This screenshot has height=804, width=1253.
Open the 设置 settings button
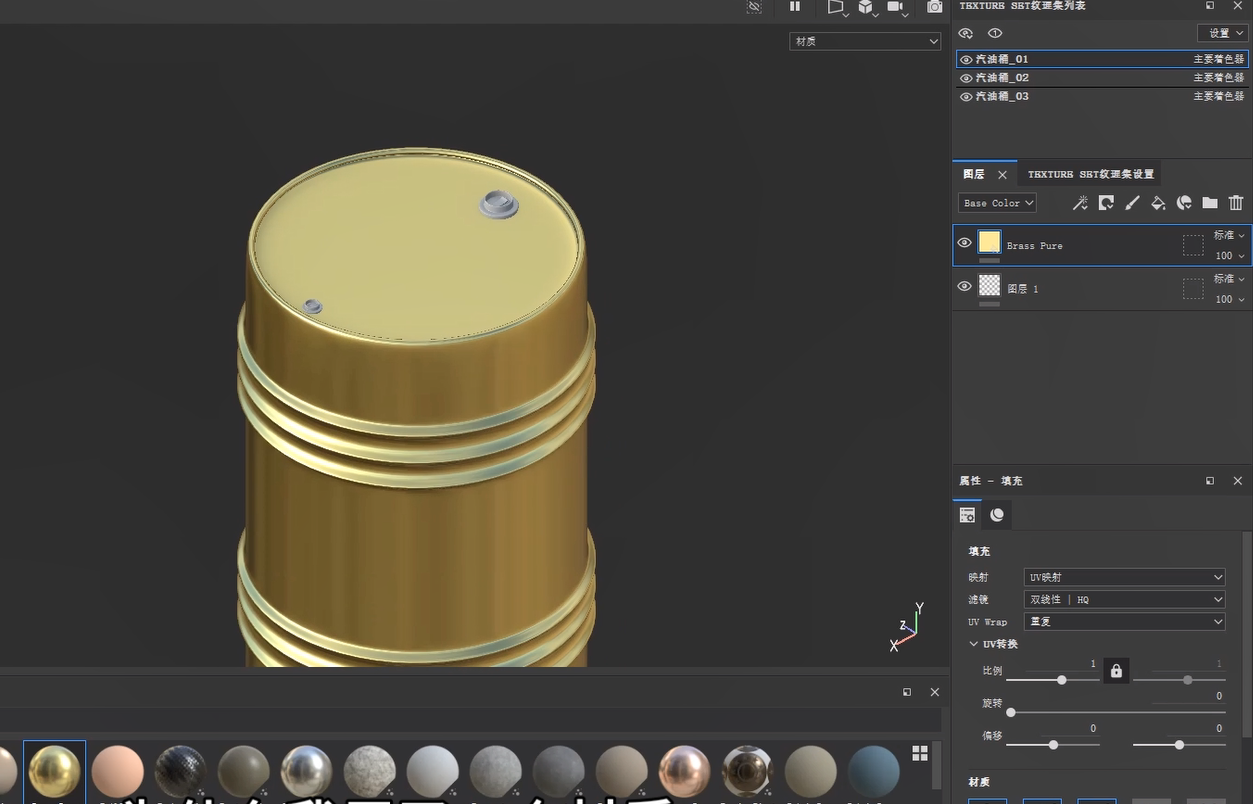point(1222,33)
